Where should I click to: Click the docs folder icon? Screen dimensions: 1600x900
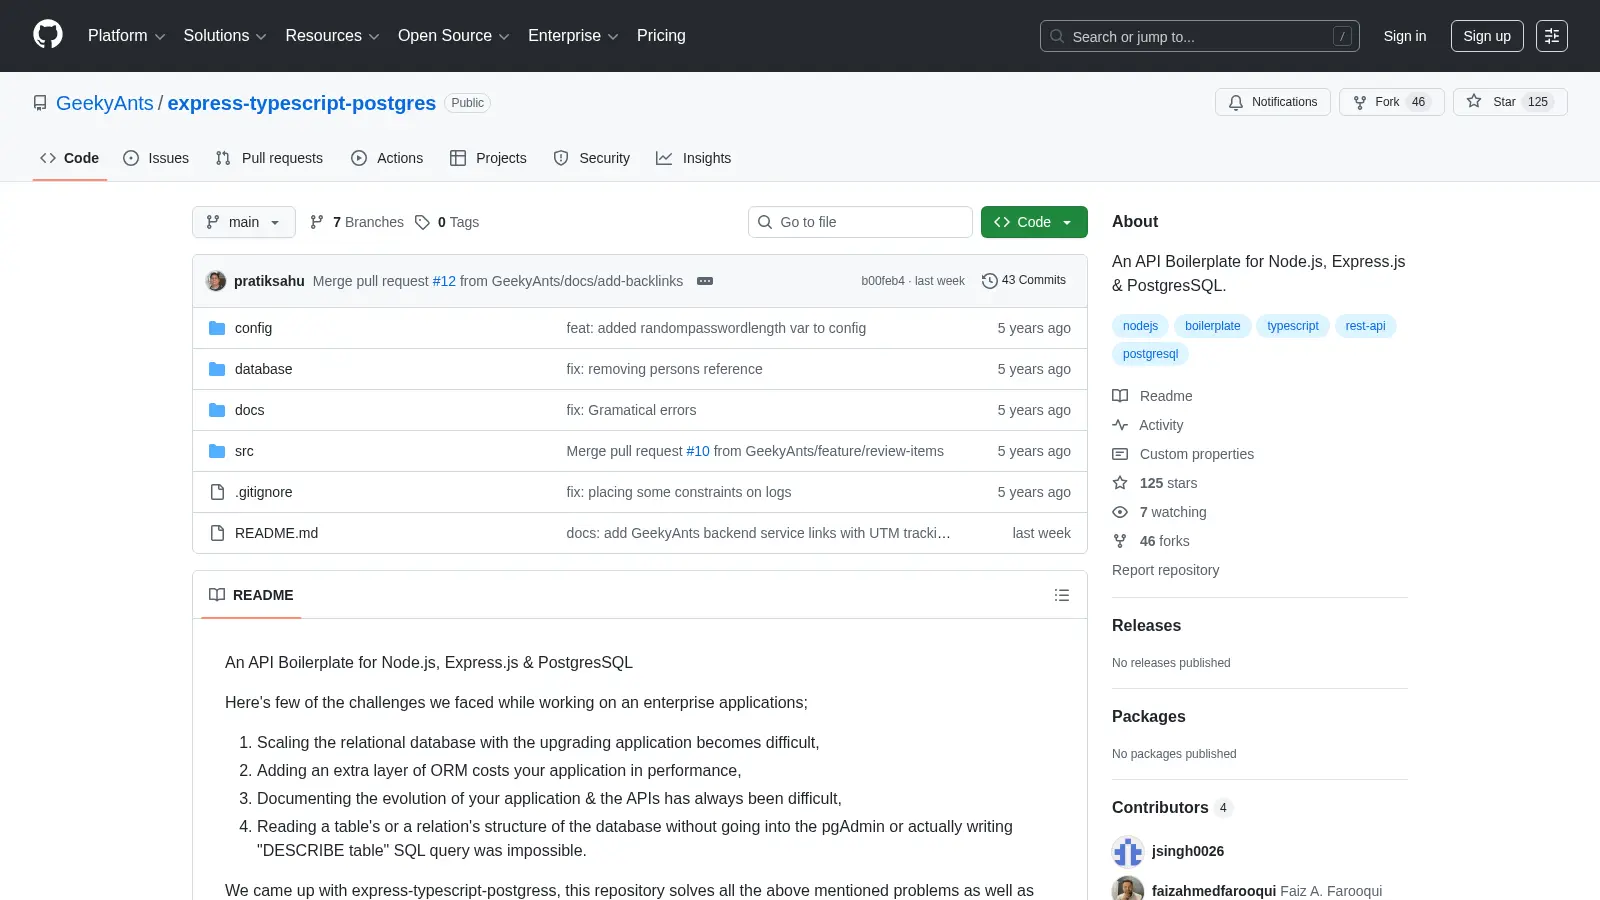217,410
